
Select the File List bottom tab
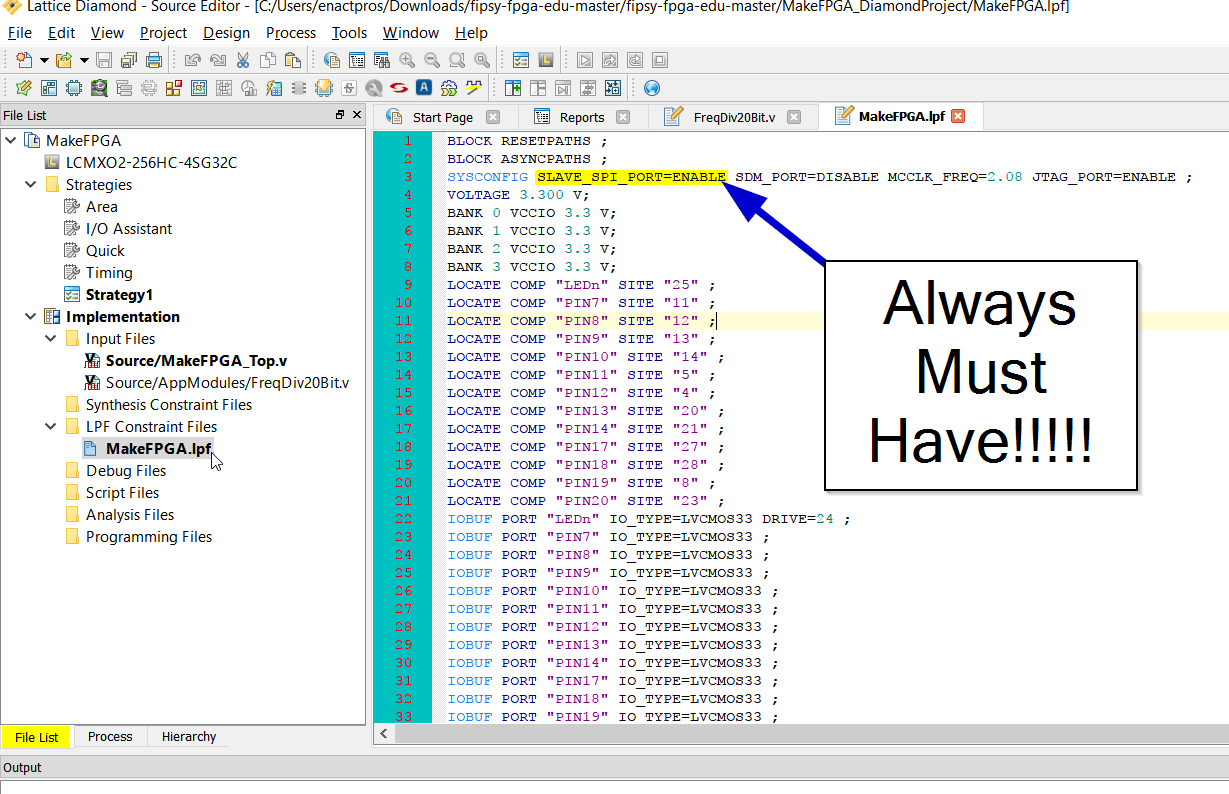coord(36,737)
